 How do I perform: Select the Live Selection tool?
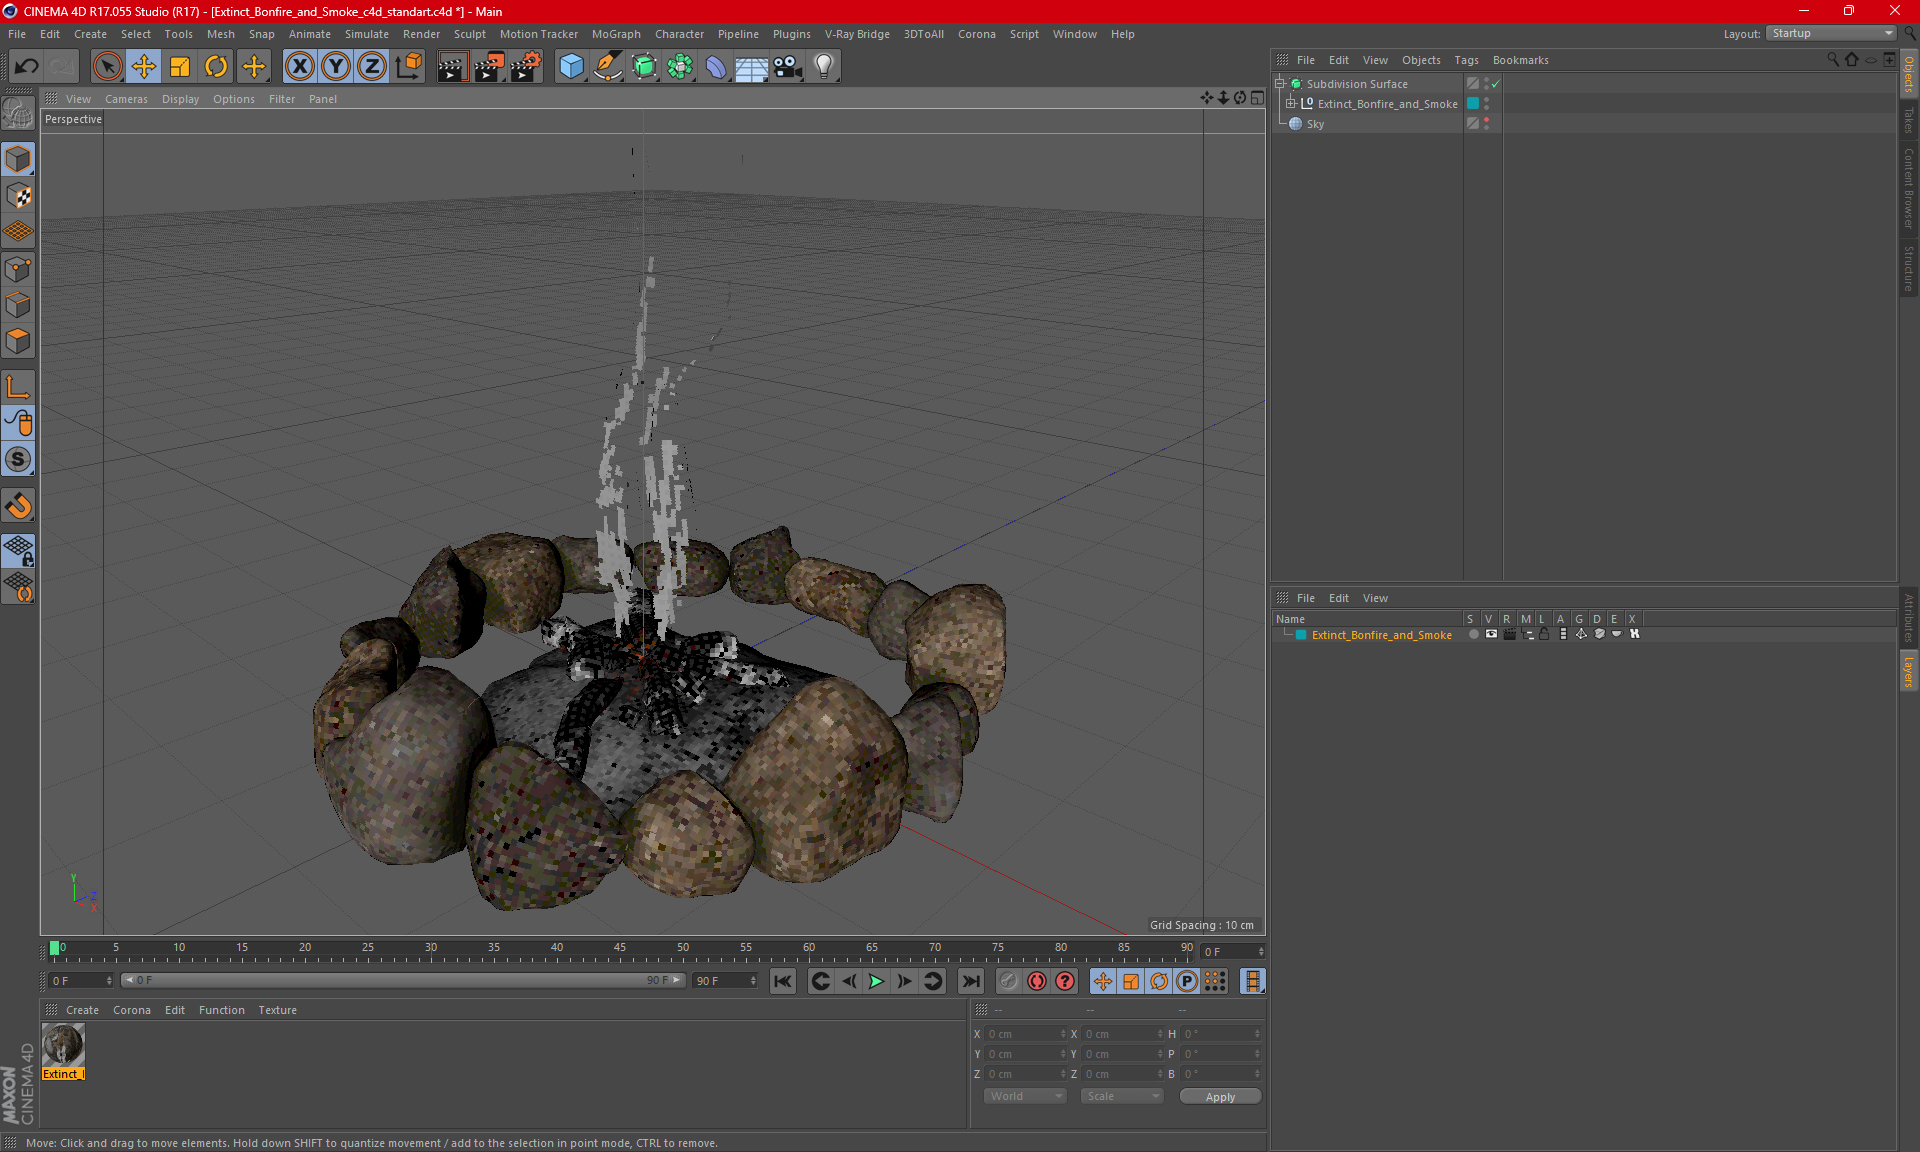point(107,66)
